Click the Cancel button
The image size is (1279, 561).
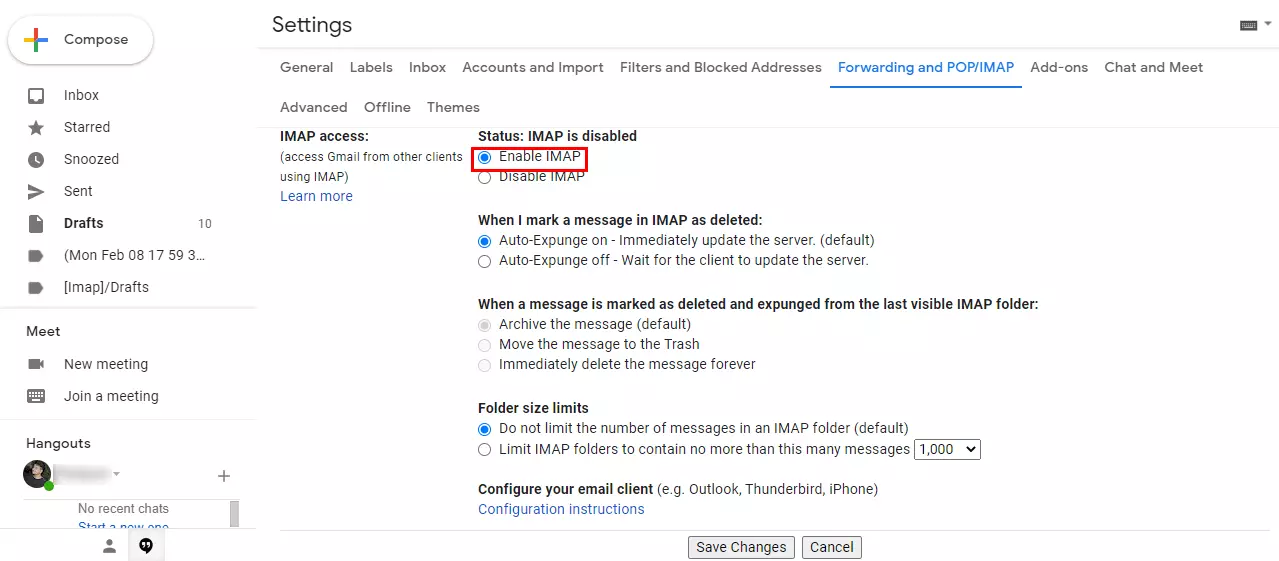tap(832, 547)
